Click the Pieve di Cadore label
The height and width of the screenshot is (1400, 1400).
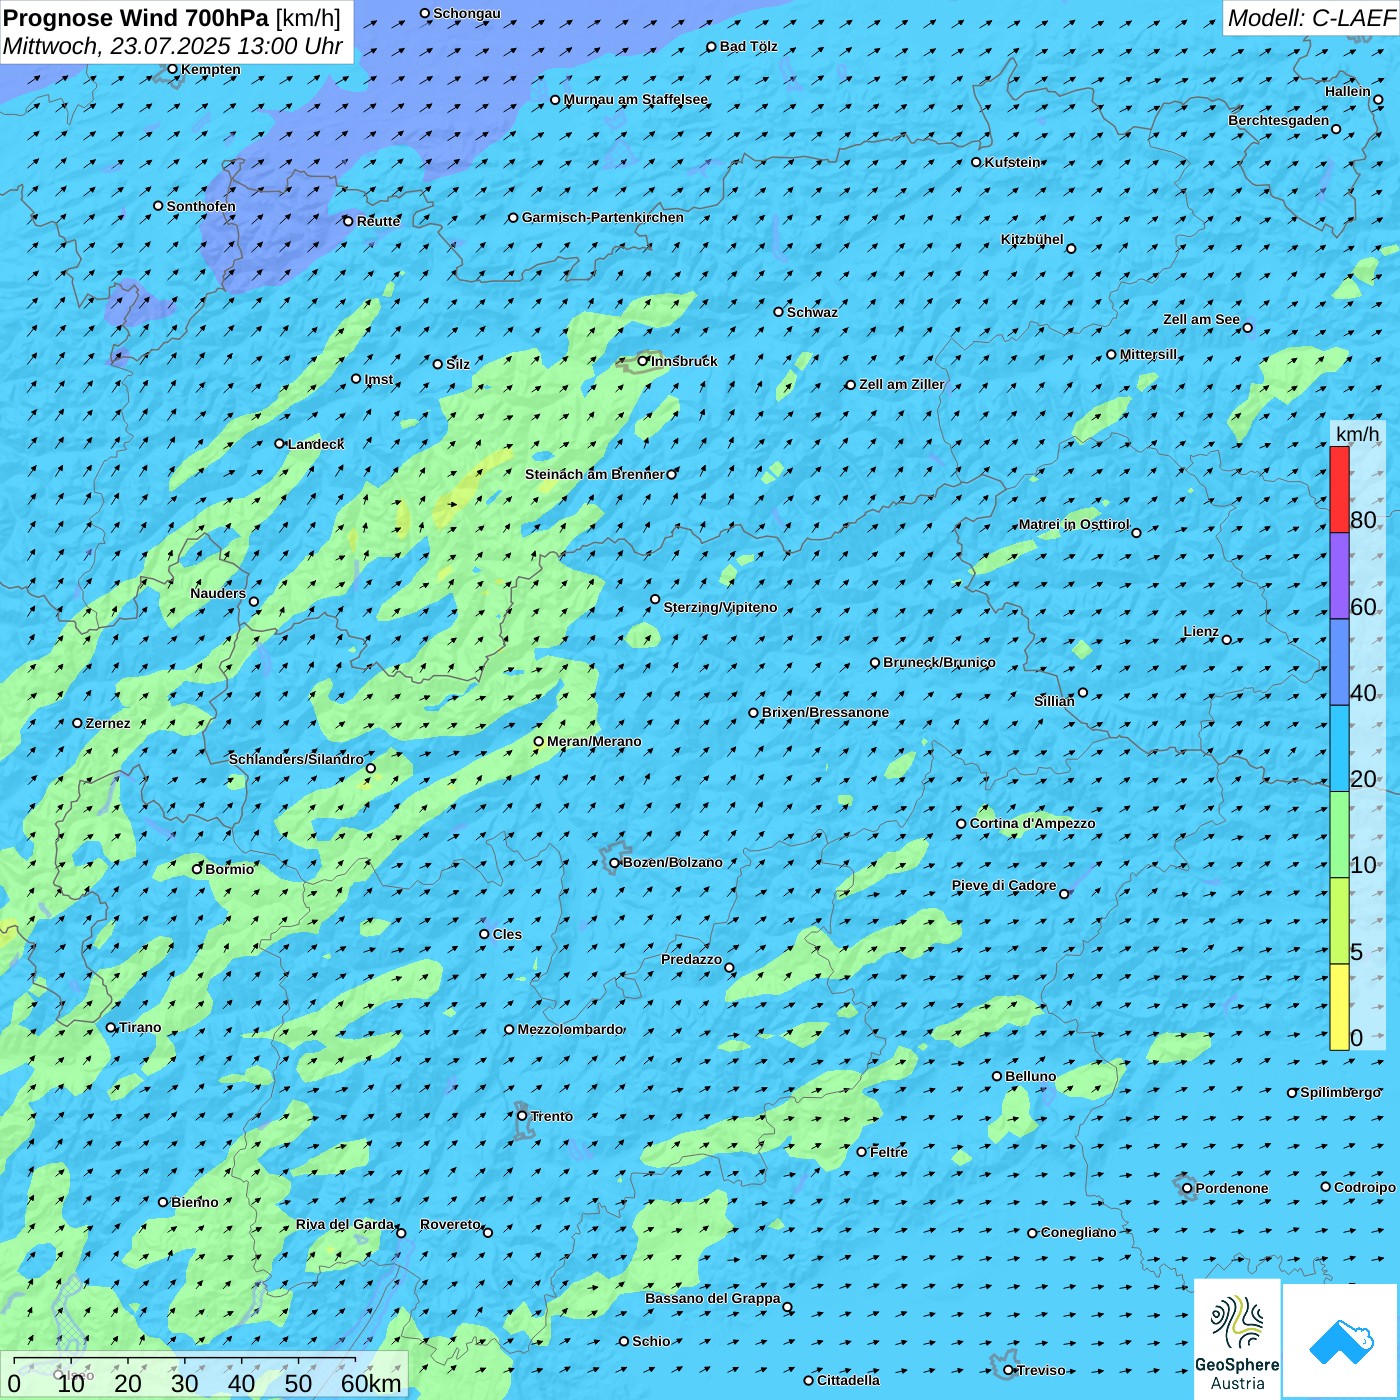(x=1004, y=885)
